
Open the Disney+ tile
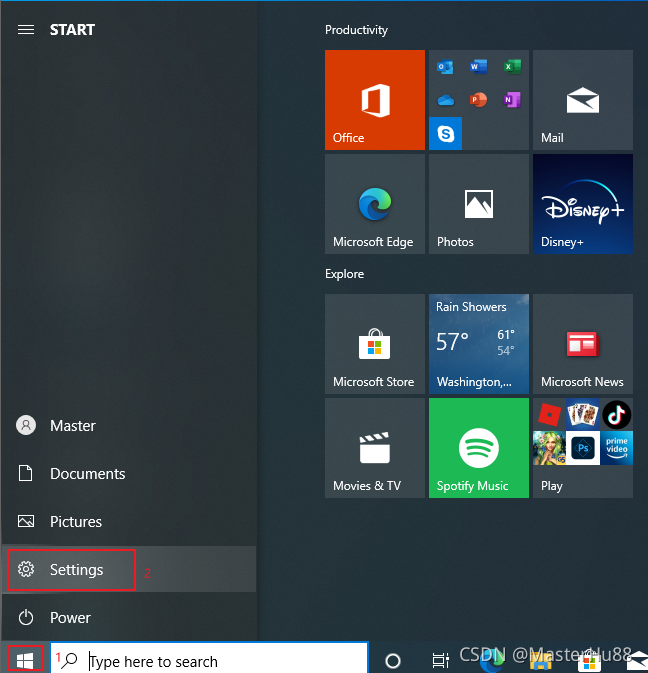(583, 204)
